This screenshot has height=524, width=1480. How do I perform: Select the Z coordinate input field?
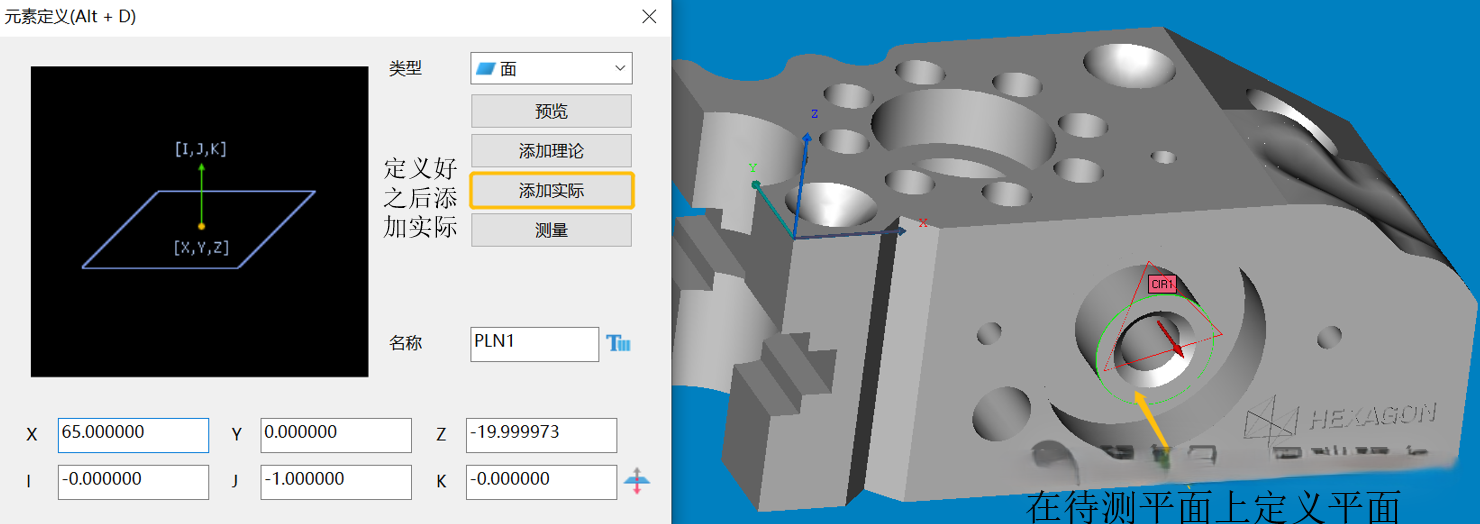click(541, 434)
